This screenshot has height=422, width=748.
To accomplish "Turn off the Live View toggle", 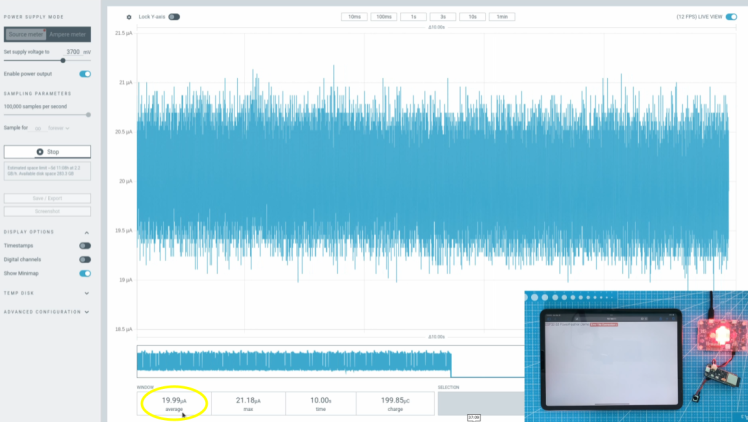I will [x=731, y=17].
